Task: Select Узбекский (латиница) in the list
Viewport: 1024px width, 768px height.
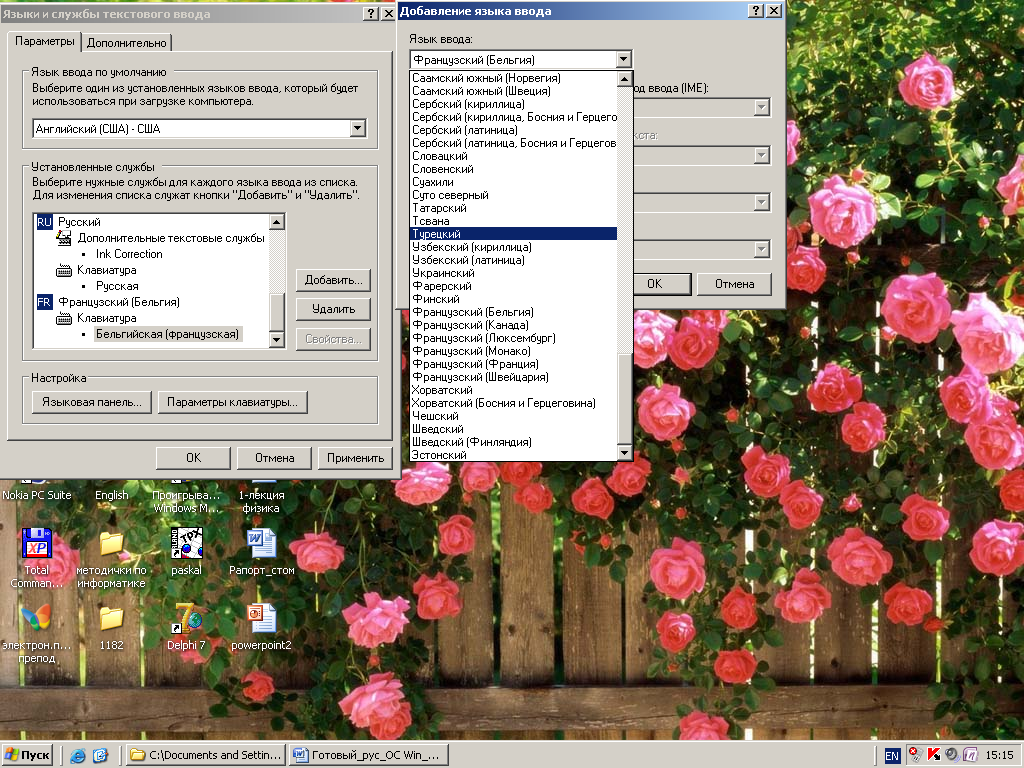Action: 513,260
